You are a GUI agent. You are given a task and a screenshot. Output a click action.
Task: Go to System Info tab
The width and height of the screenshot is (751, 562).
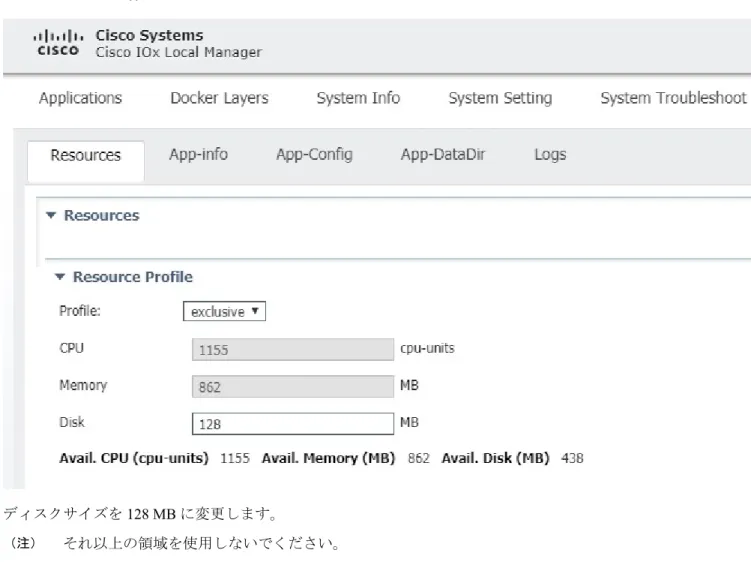click(x=358, y=98)
